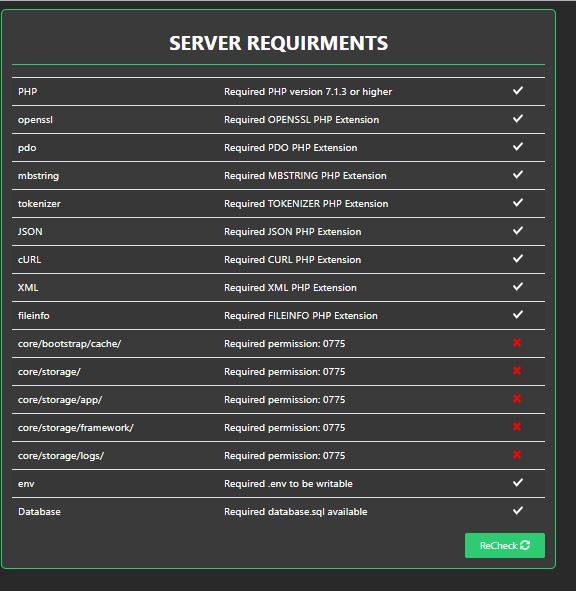Click 'Required CURL PHP Extension' text
Viewport: 576px width, 591px height.
pos(293,260)
